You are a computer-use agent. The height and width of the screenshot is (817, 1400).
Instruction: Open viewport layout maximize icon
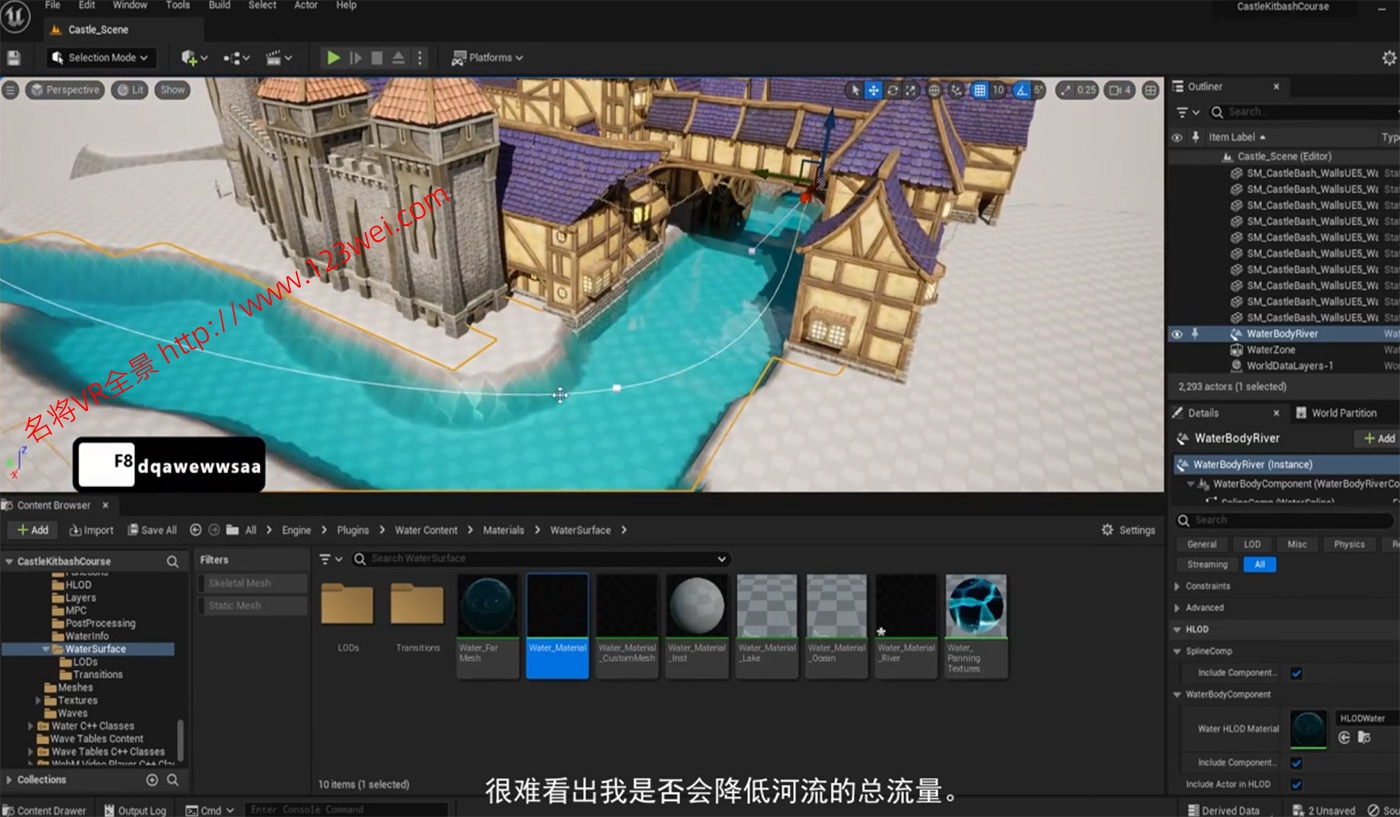tap(1150, 90)
